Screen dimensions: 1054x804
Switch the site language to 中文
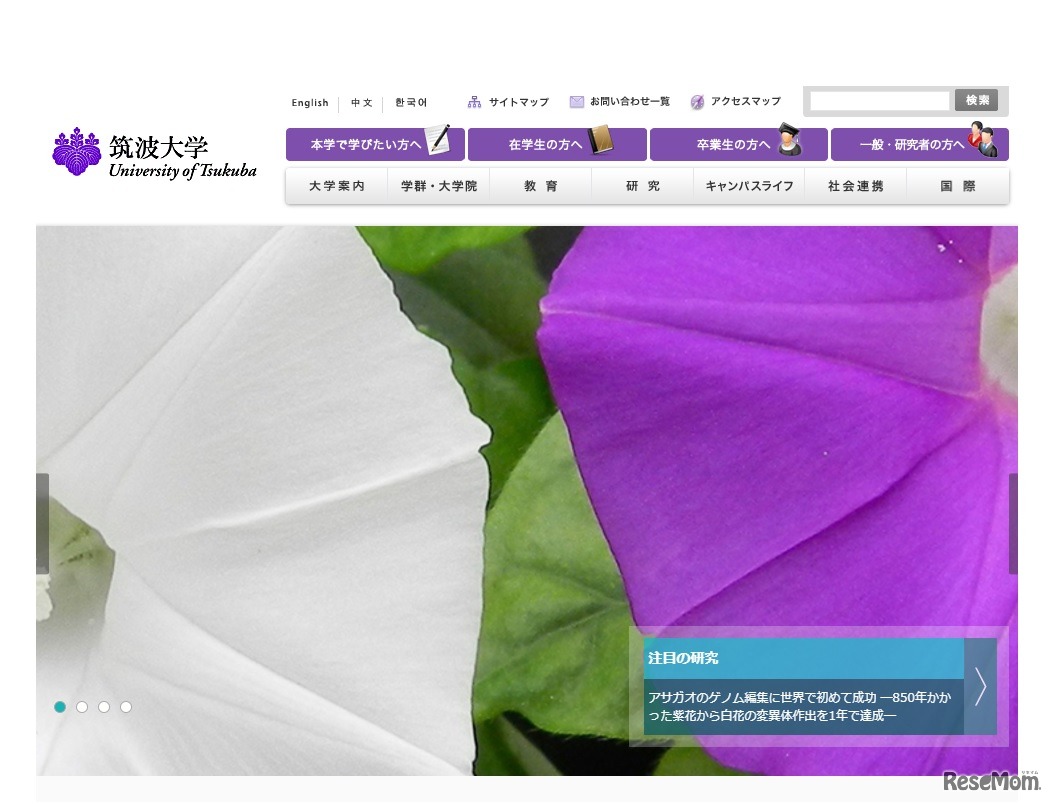(361, 102)
